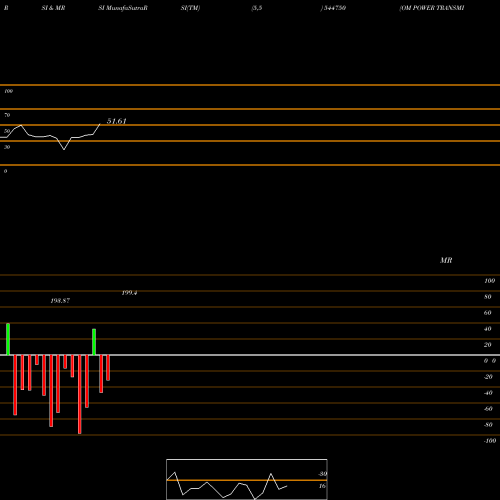500x500 pixels.
Task: Click the 199.4 price label
Action: click(x=129, y=293)
